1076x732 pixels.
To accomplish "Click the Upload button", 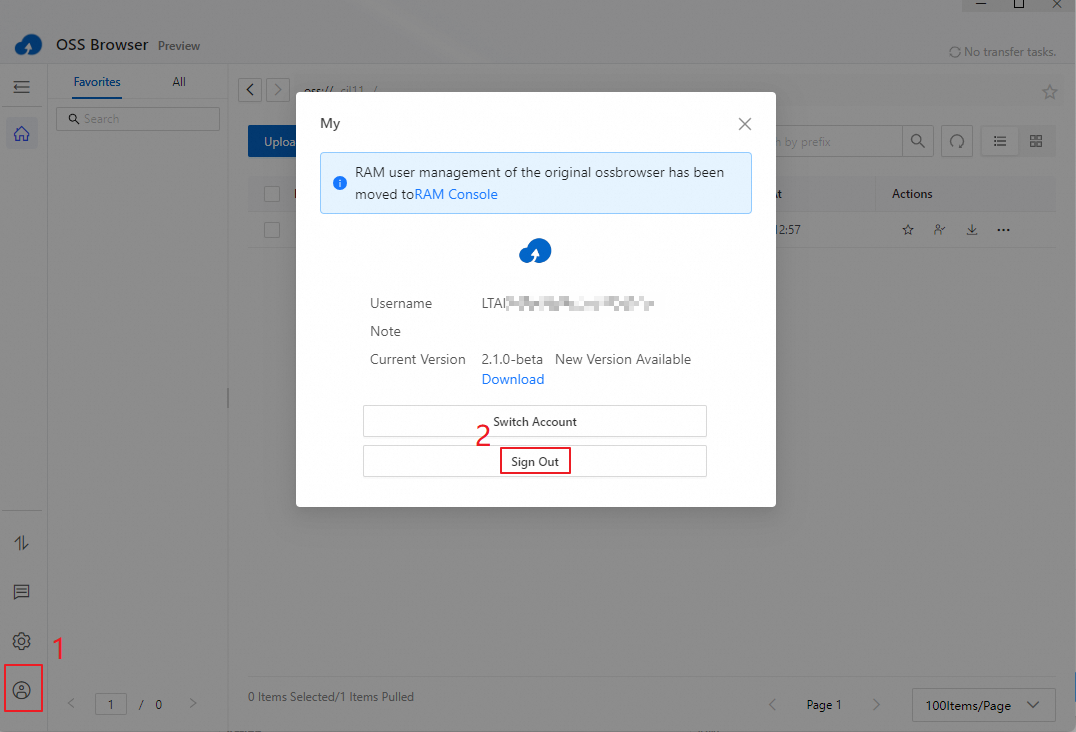I will [x=272, y=141].
